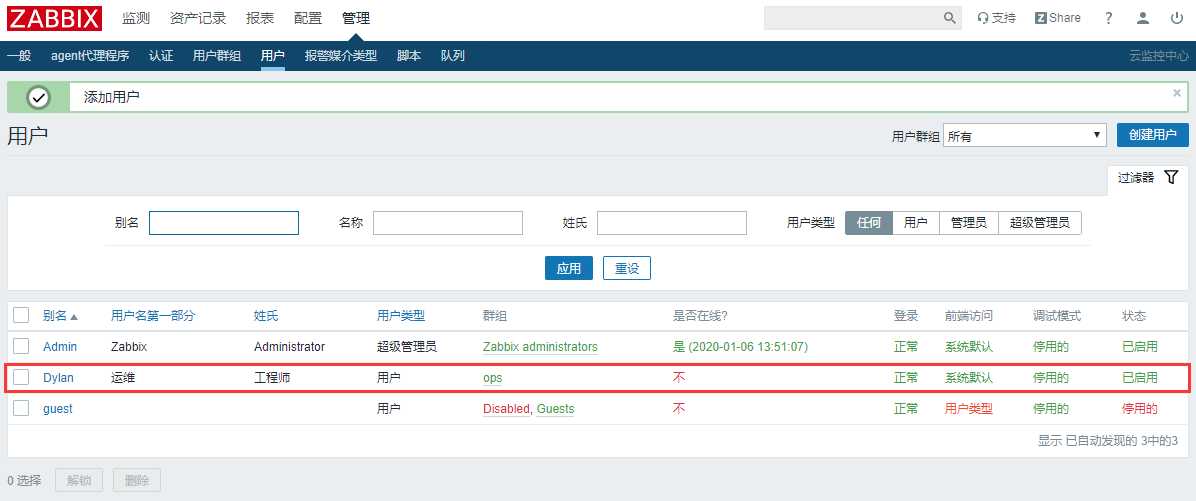This screenshot has height=501, width=1196.
Task: Open the 配置 top menu
Action: [307, 18]
